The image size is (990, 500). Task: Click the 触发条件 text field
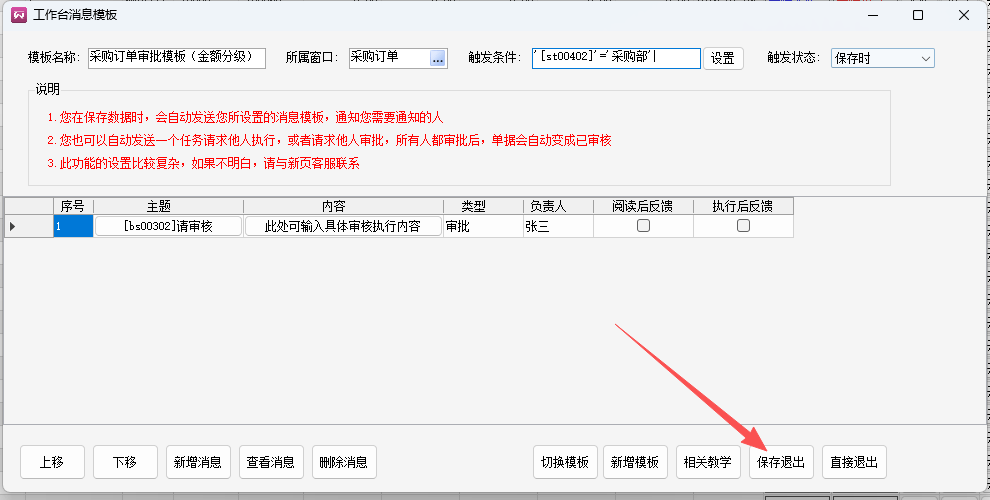[x=616, y=58]
